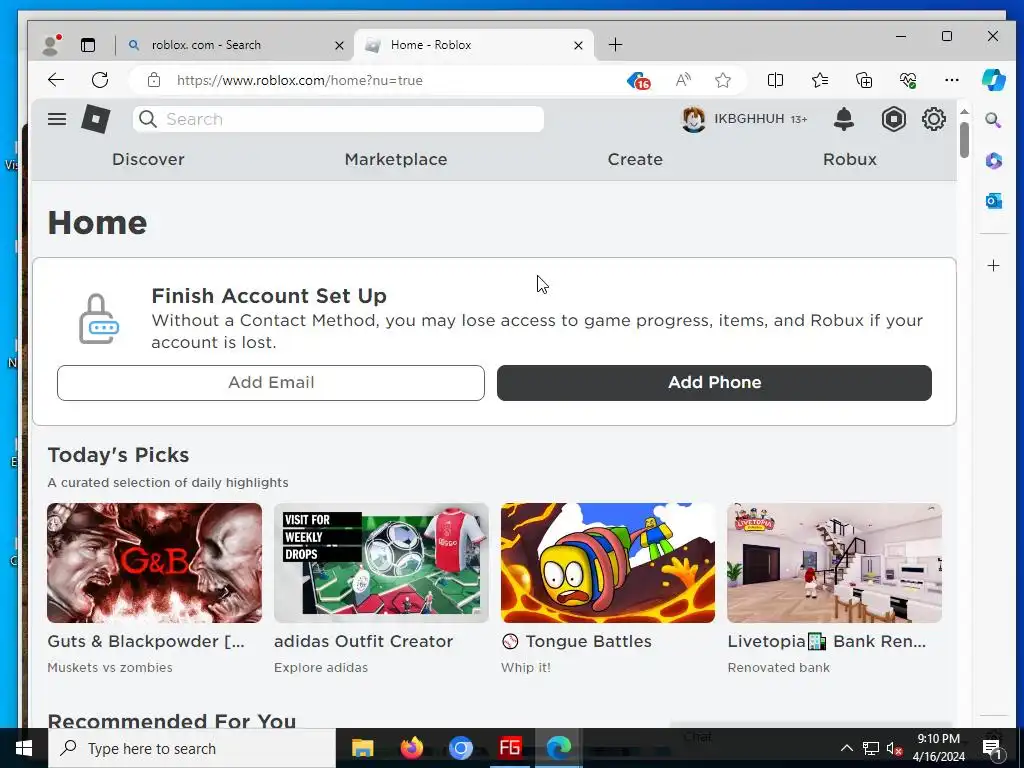
Task: Open the muted volume tray icon
Action: [894, 748]
